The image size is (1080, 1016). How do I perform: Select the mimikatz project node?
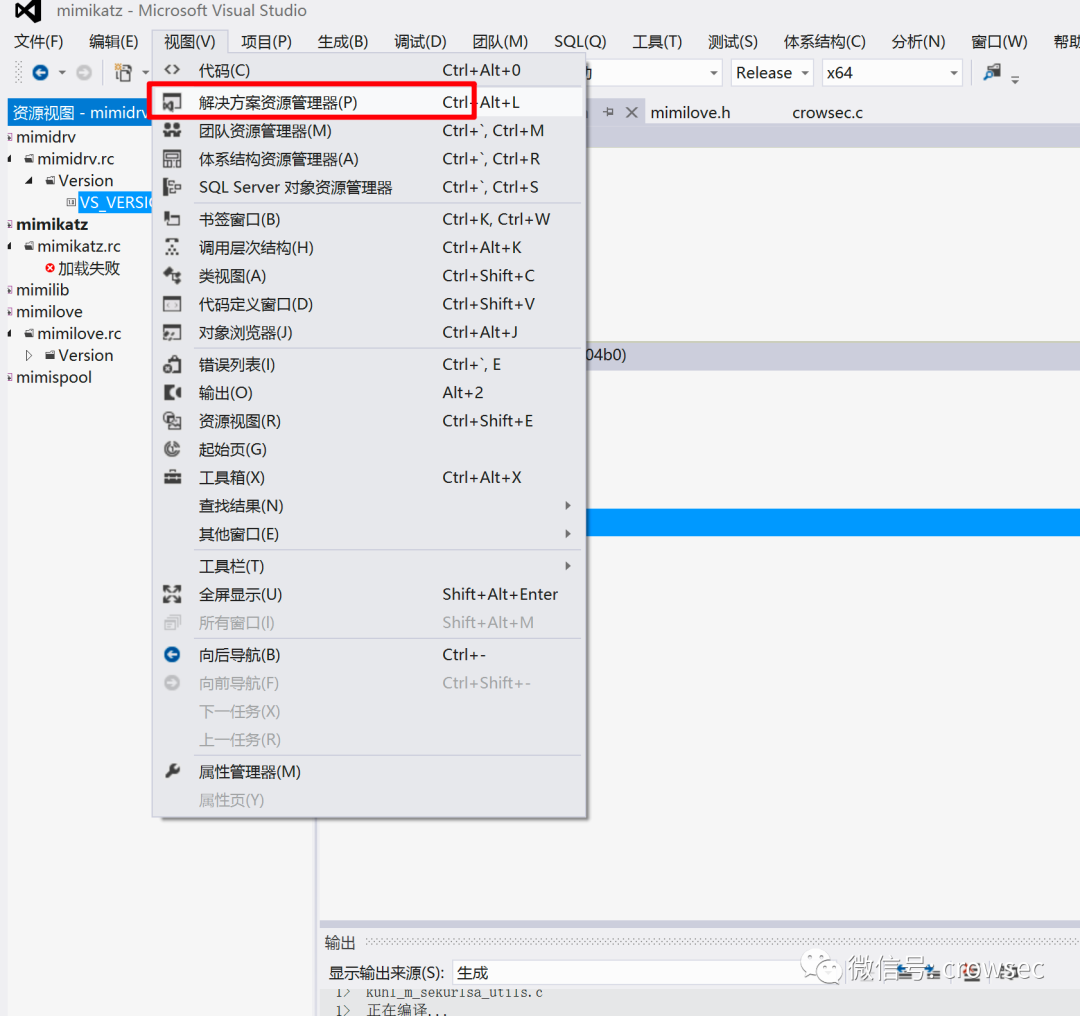pyautogui.click(x=52, y=225)
